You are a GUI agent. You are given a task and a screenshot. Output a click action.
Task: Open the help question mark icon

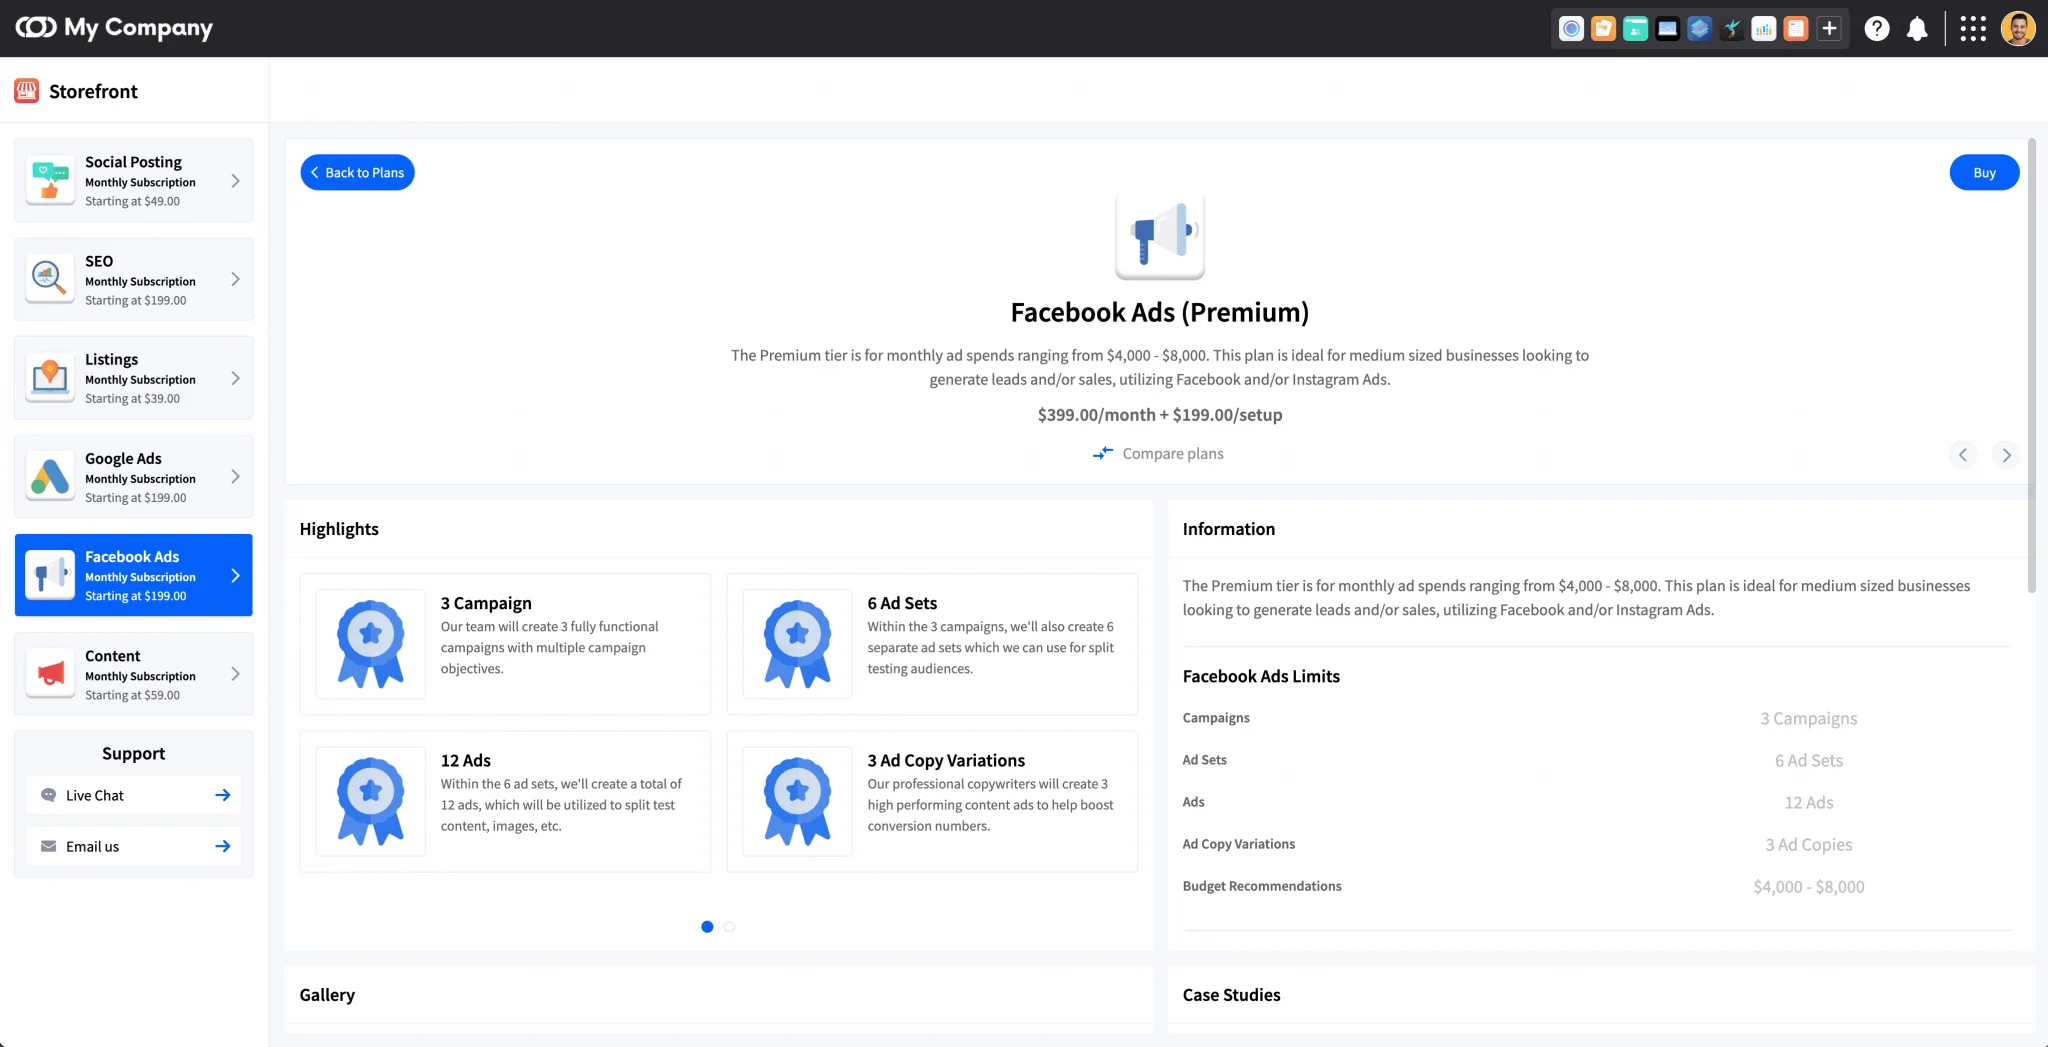1877,29
